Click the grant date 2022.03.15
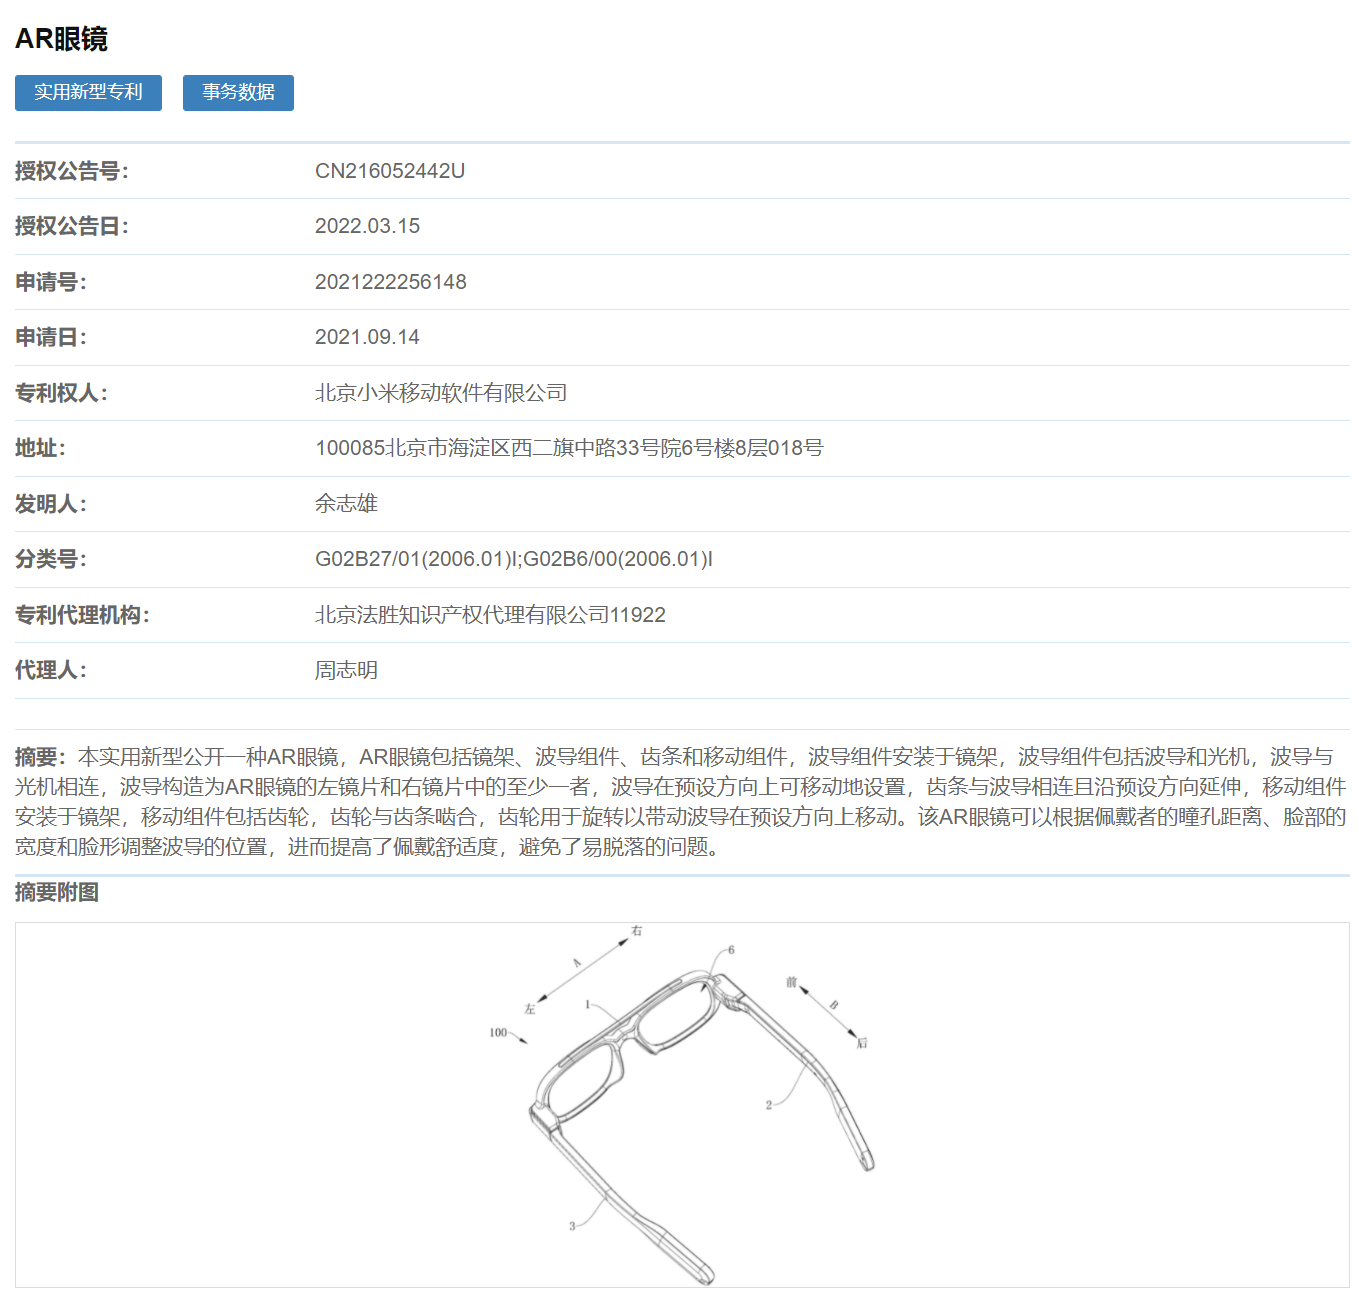The image size is (1359, 1298). click(x=368, y=226)
